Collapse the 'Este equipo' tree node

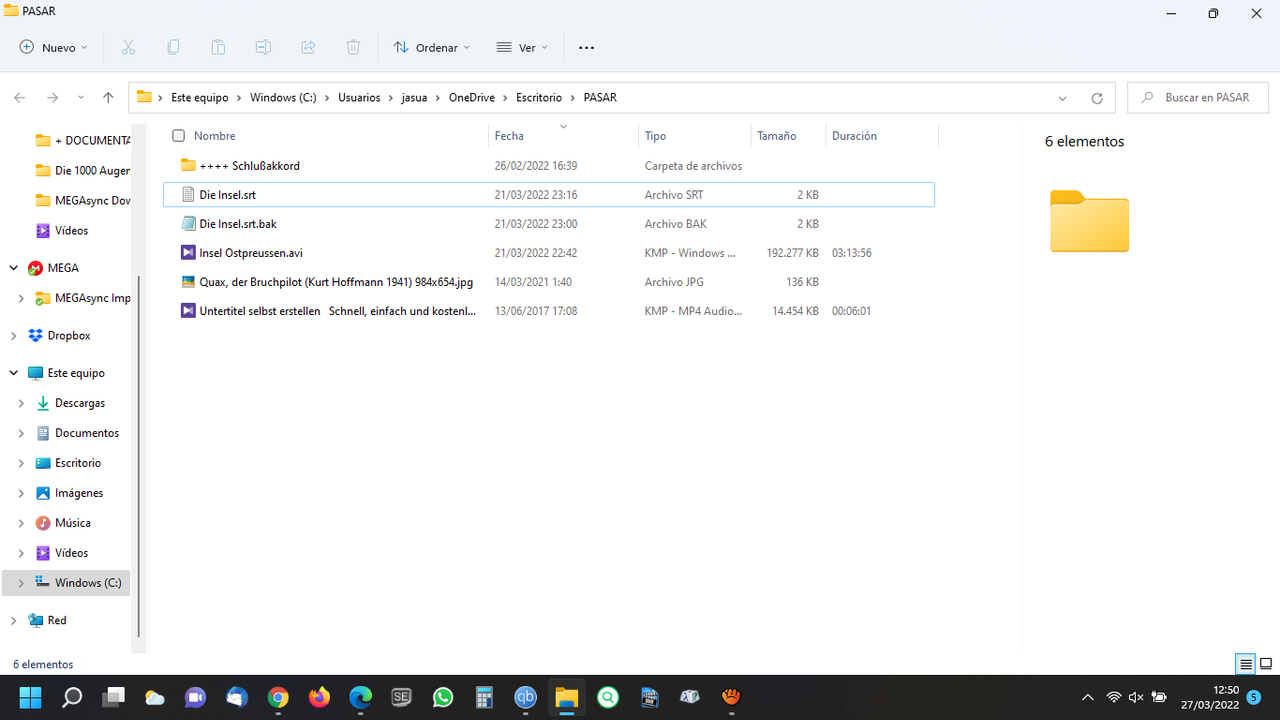pos(14,373)
